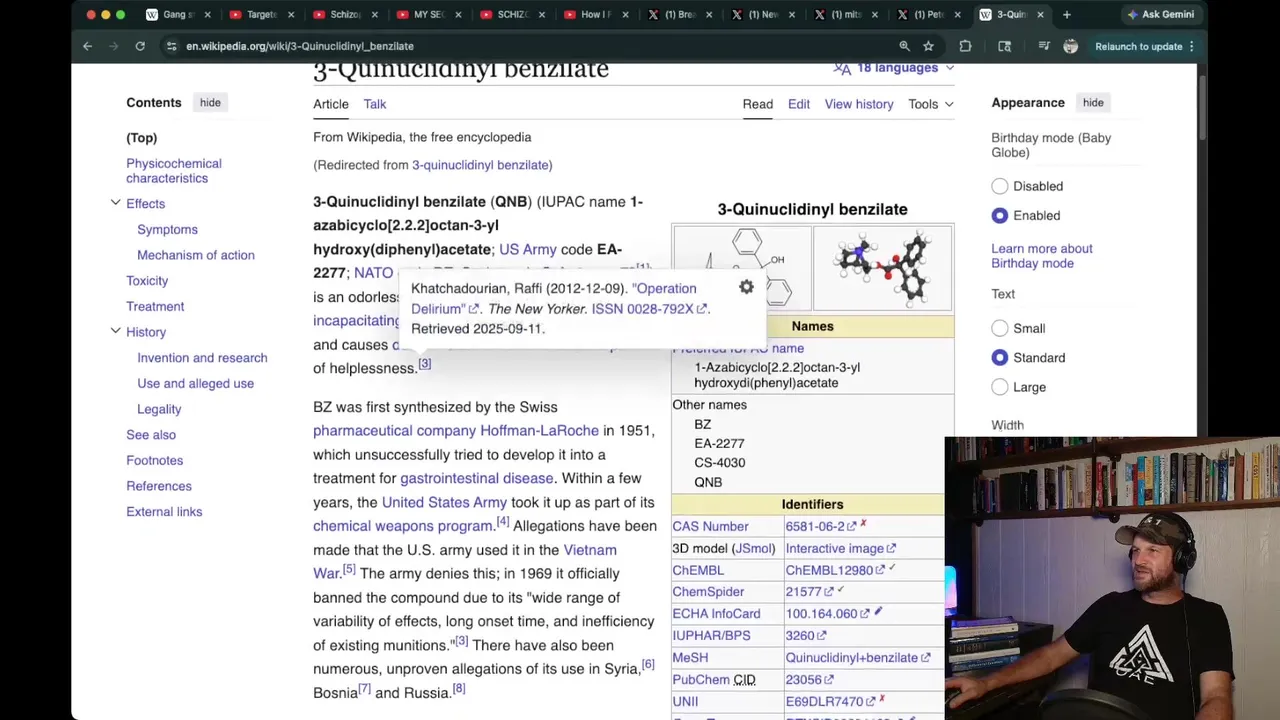Go to Invention and research in Contents
This screenshot has height=720, width=1280.
202,358
